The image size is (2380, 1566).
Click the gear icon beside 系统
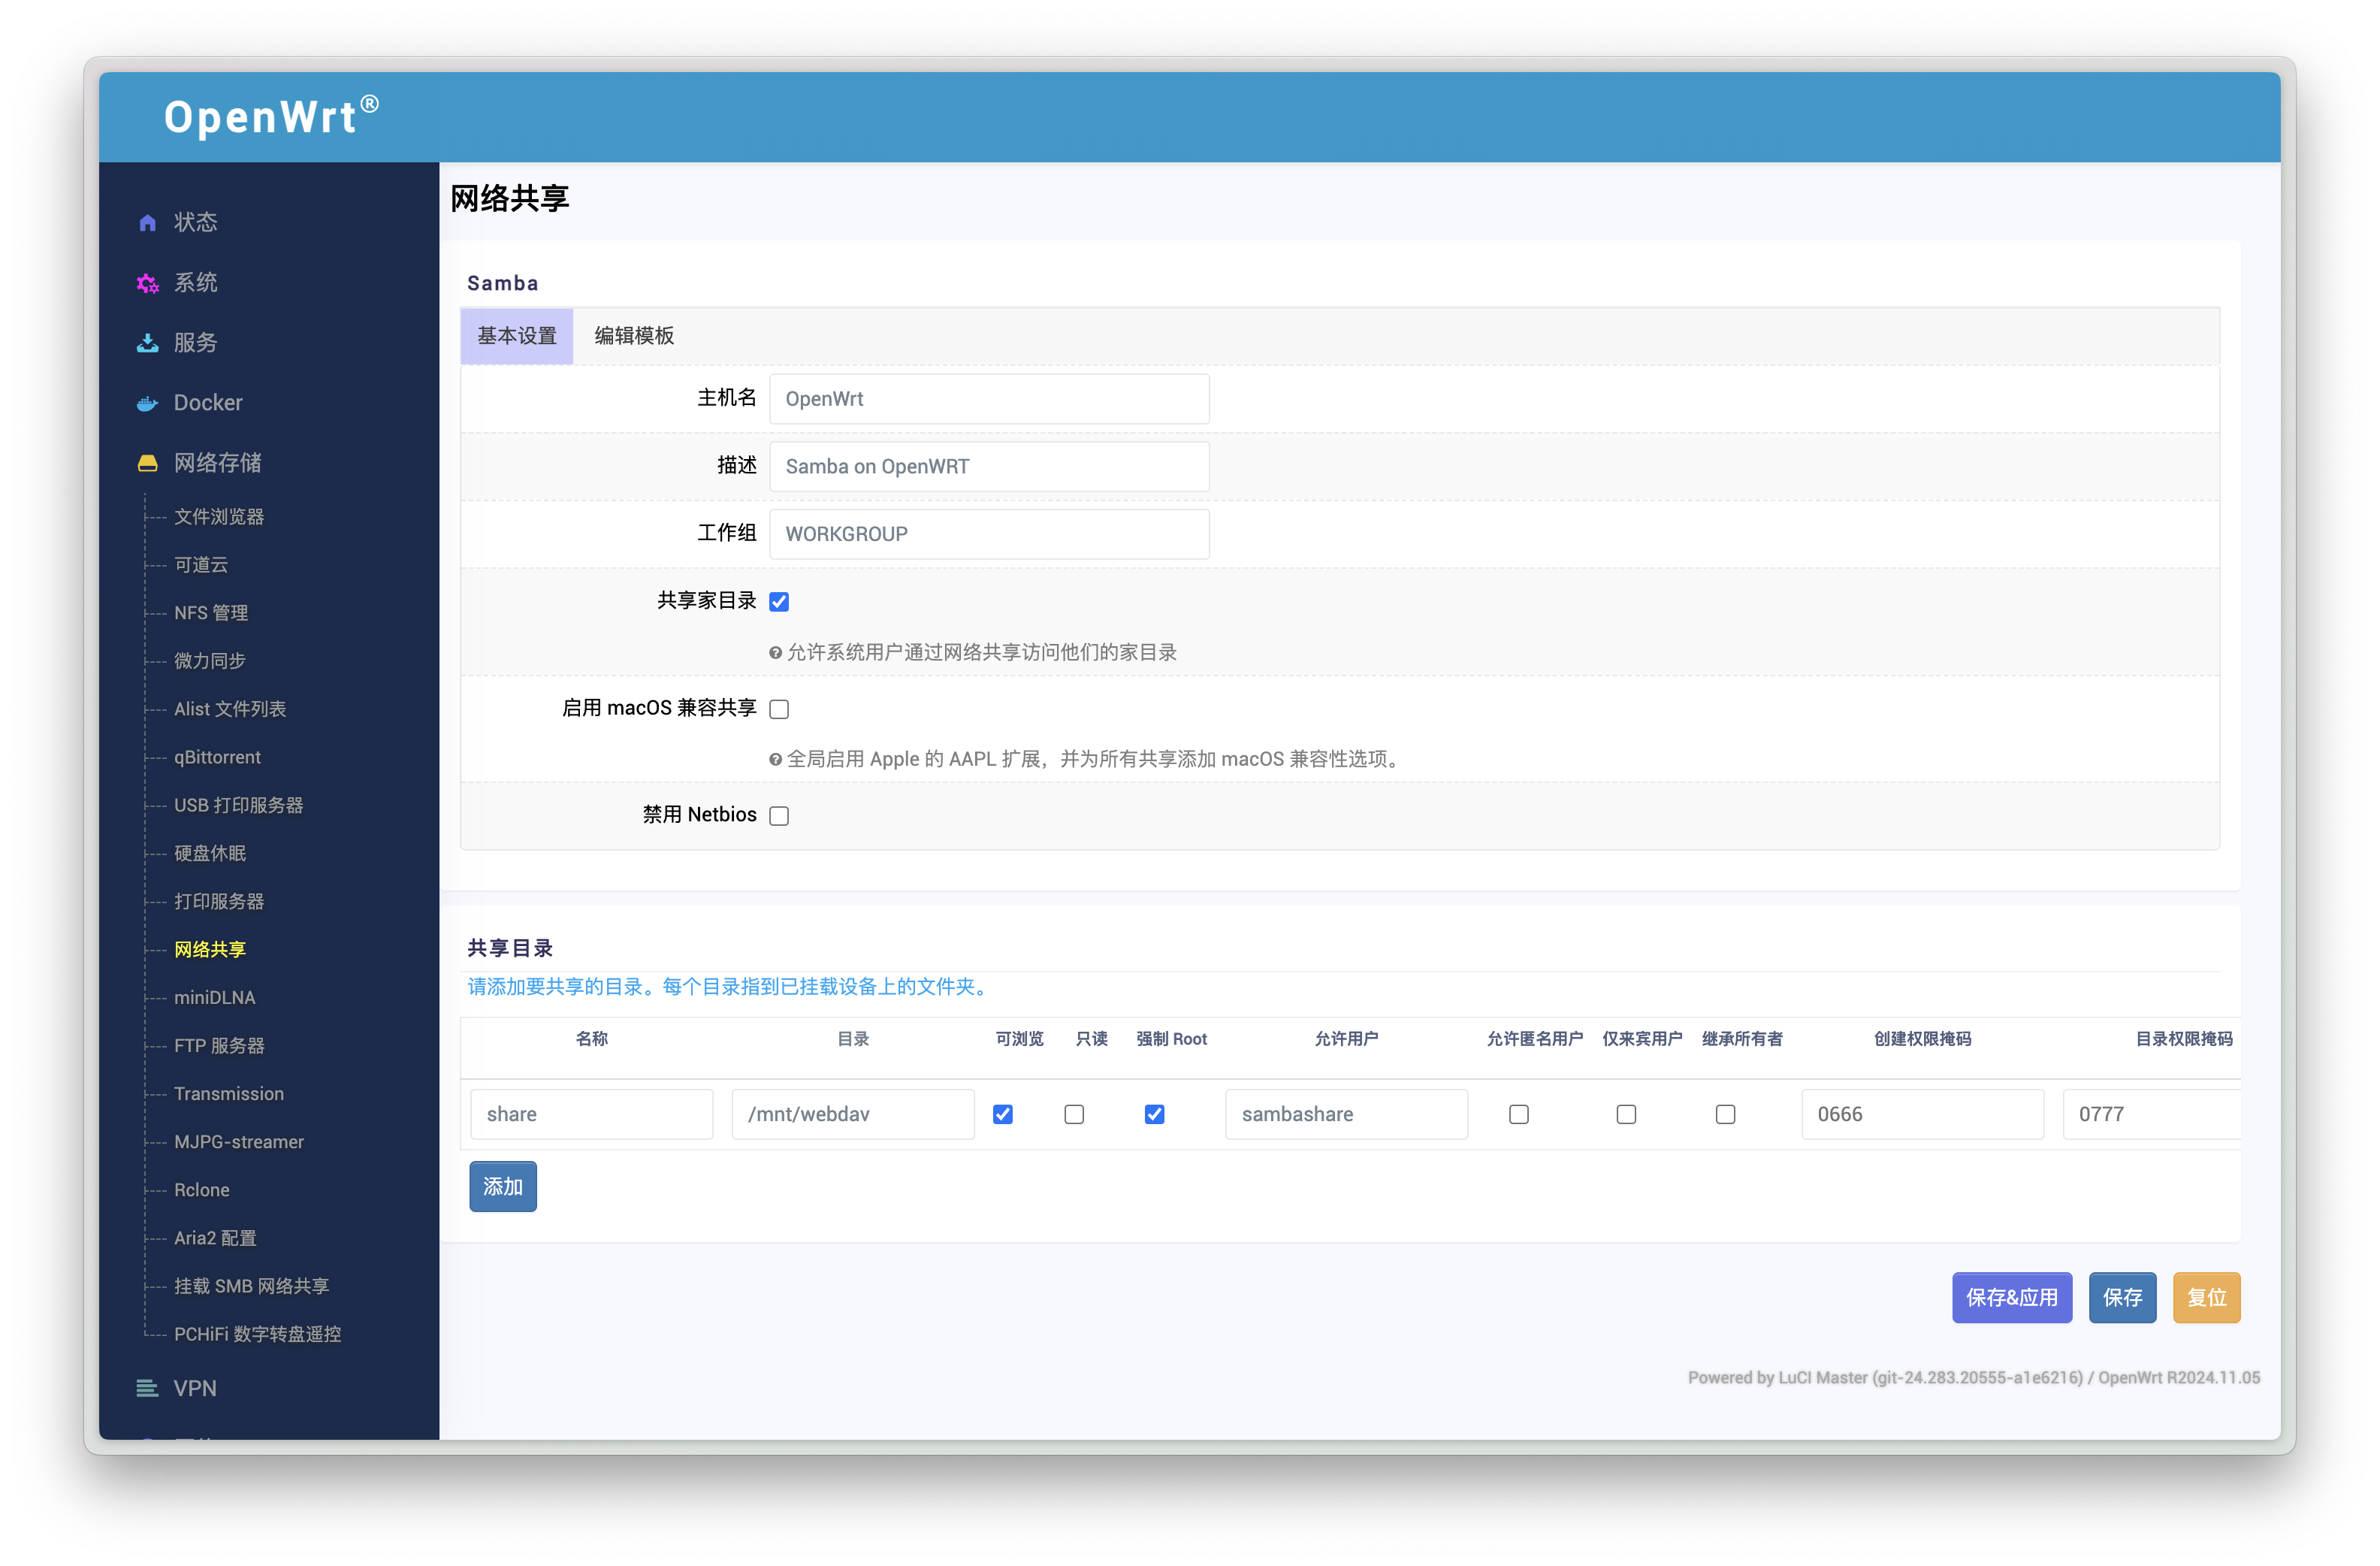147,283
